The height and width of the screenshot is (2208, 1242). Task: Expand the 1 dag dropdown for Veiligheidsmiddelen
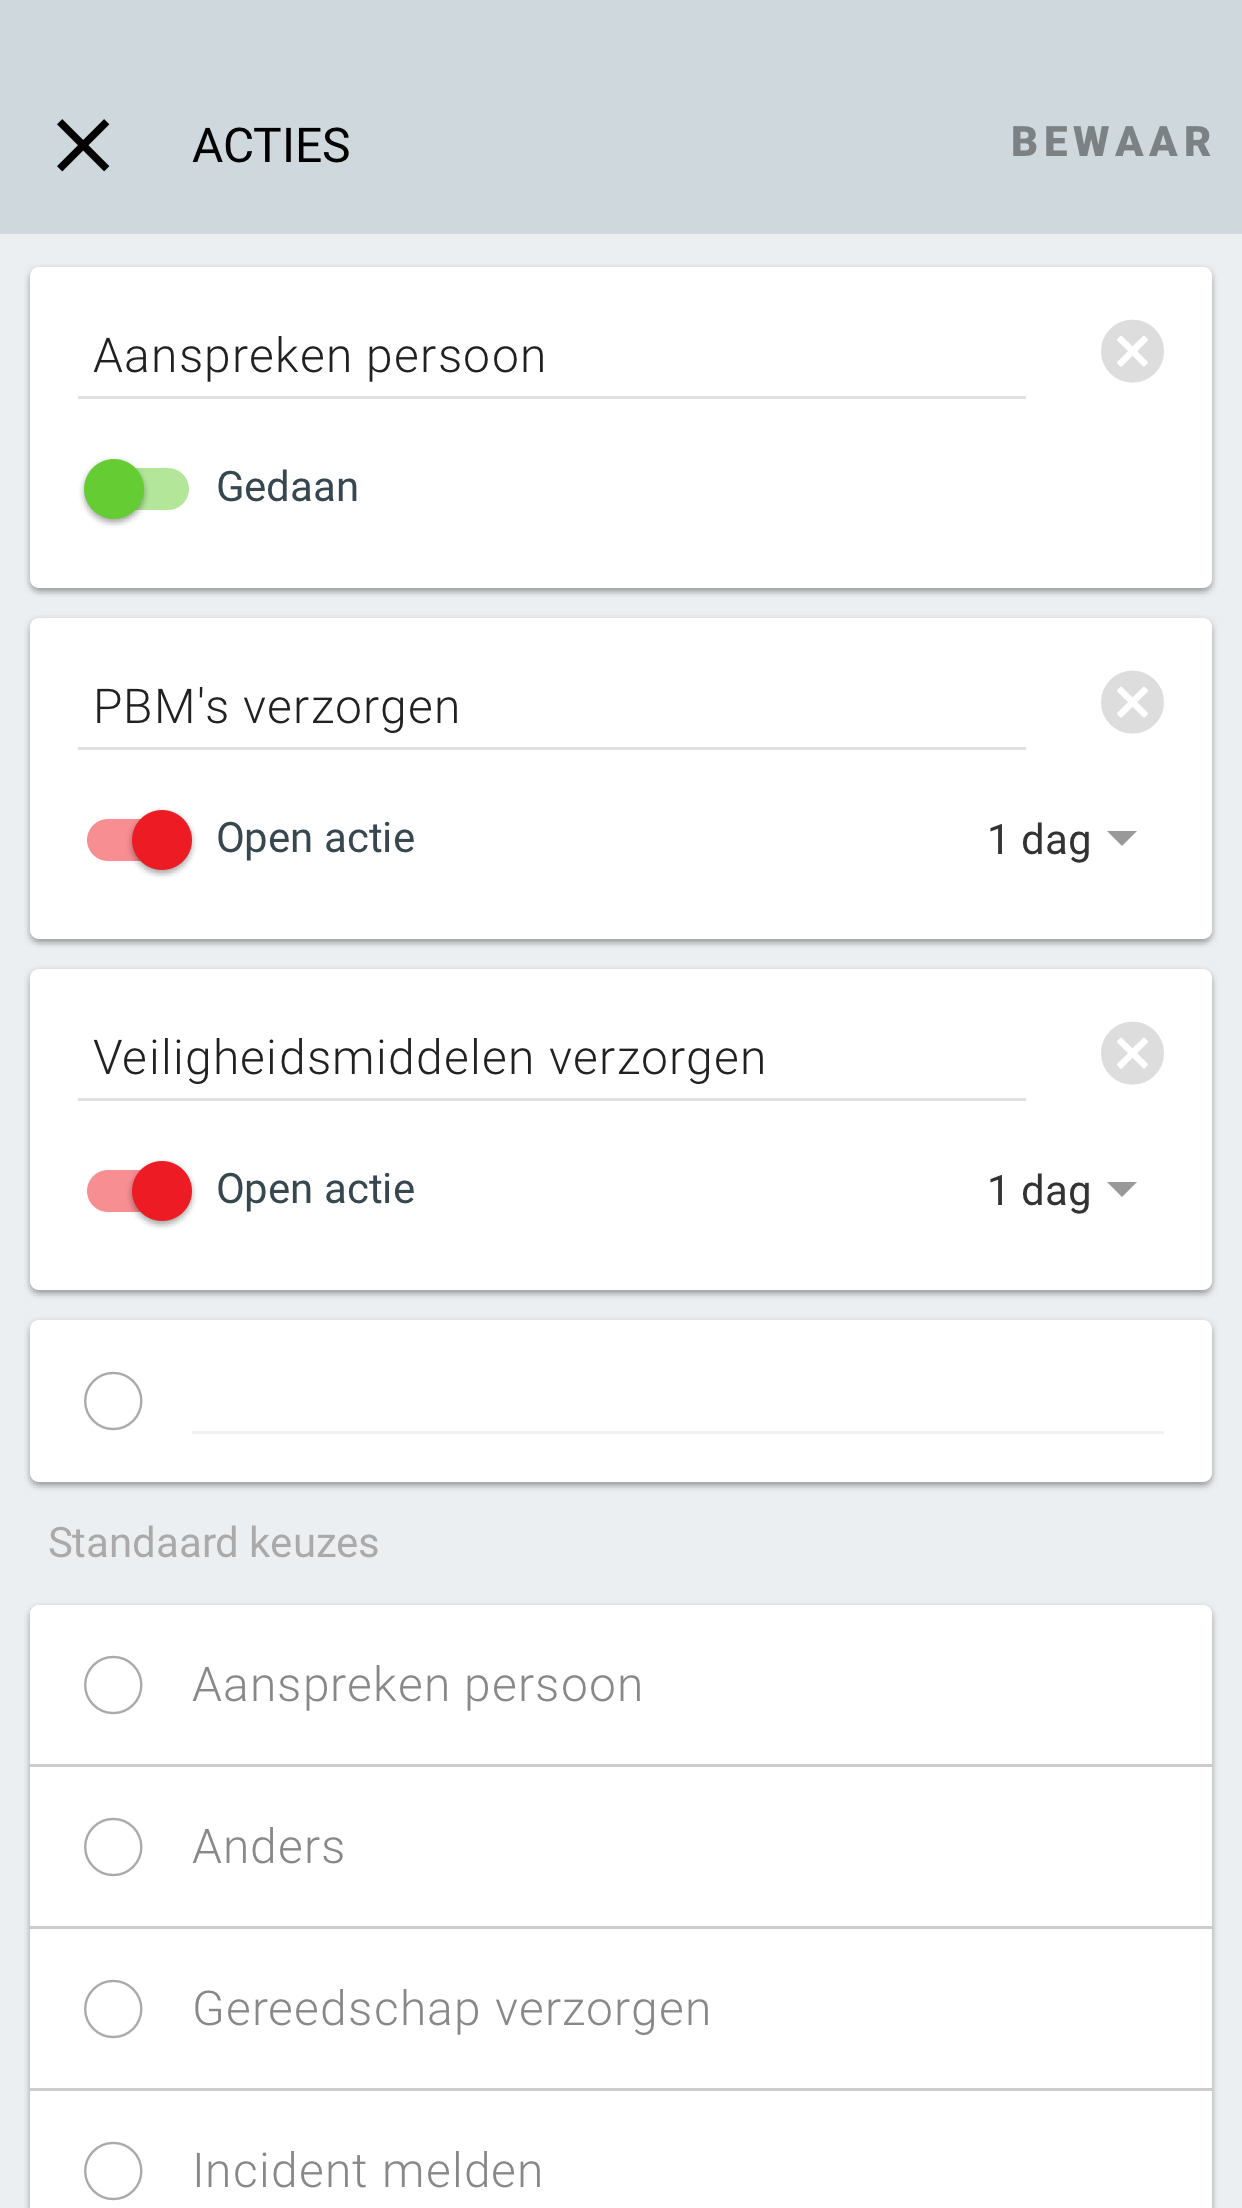(1062, 1190)
